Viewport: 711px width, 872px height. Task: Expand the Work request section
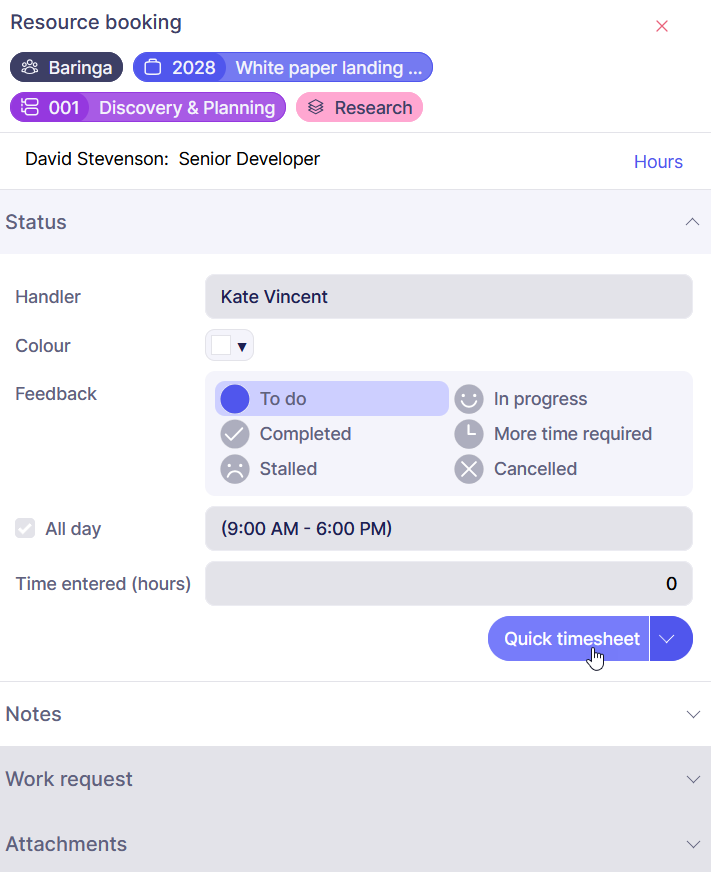693,779
